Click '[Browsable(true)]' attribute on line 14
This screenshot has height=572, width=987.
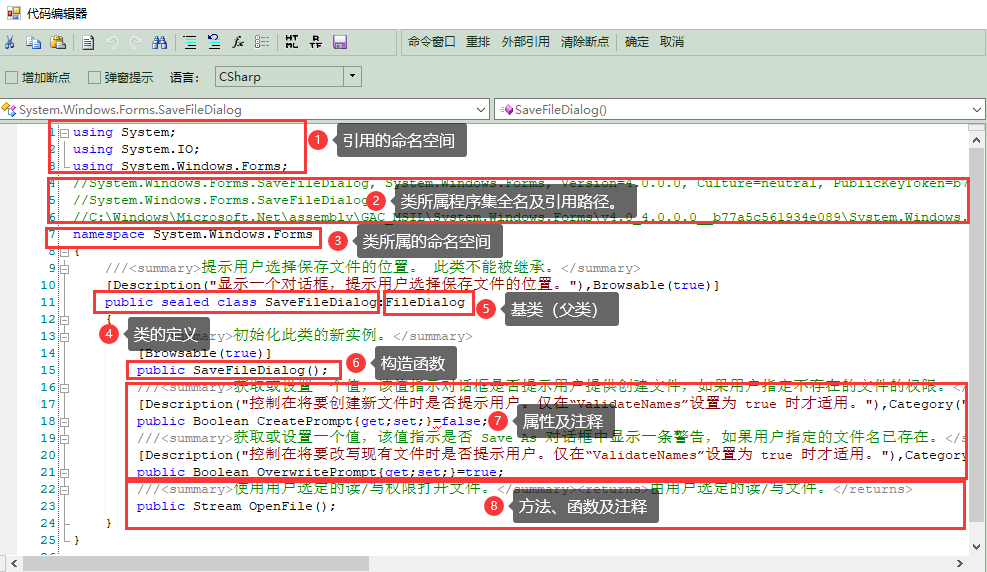[204, 354]
